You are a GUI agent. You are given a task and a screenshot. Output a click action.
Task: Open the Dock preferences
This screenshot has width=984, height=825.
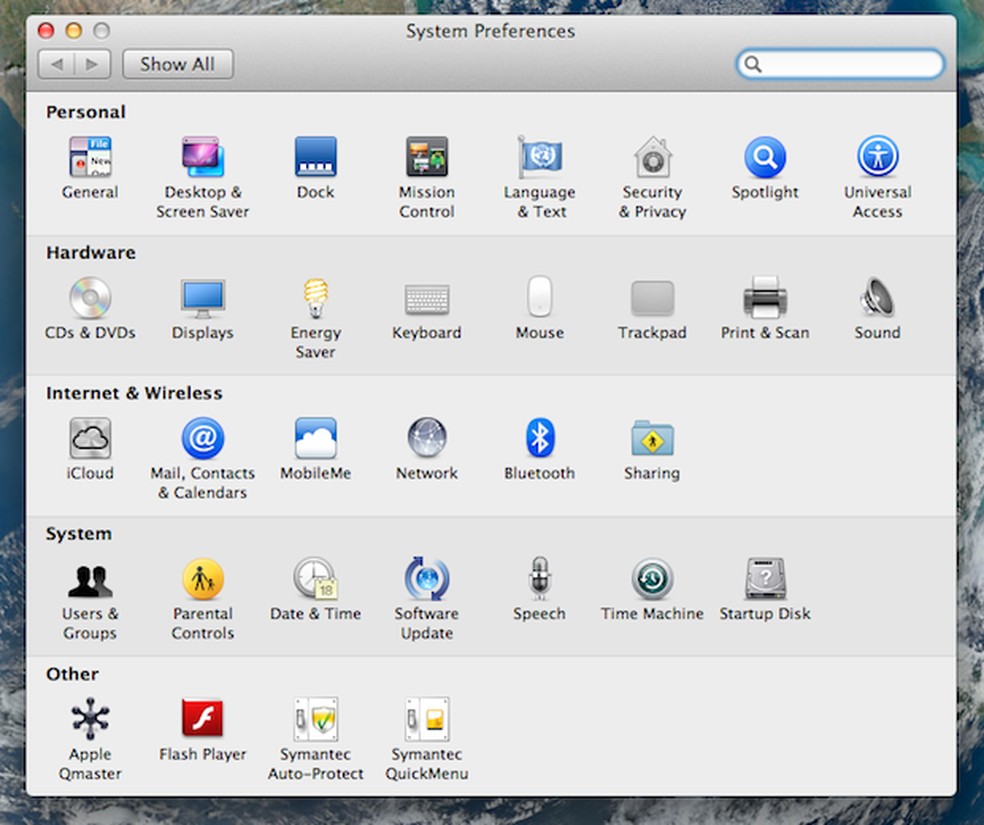pos(315,157)
